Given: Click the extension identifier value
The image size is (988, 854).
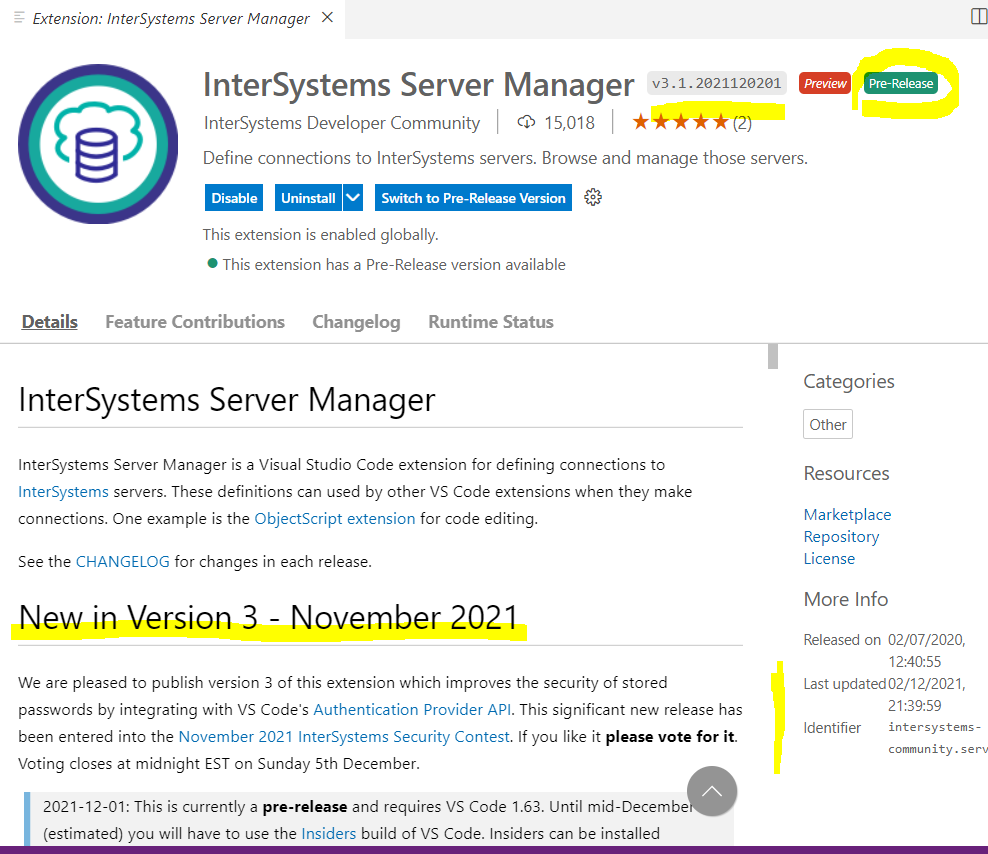Looking at the screenshot, I should (938, 738).
